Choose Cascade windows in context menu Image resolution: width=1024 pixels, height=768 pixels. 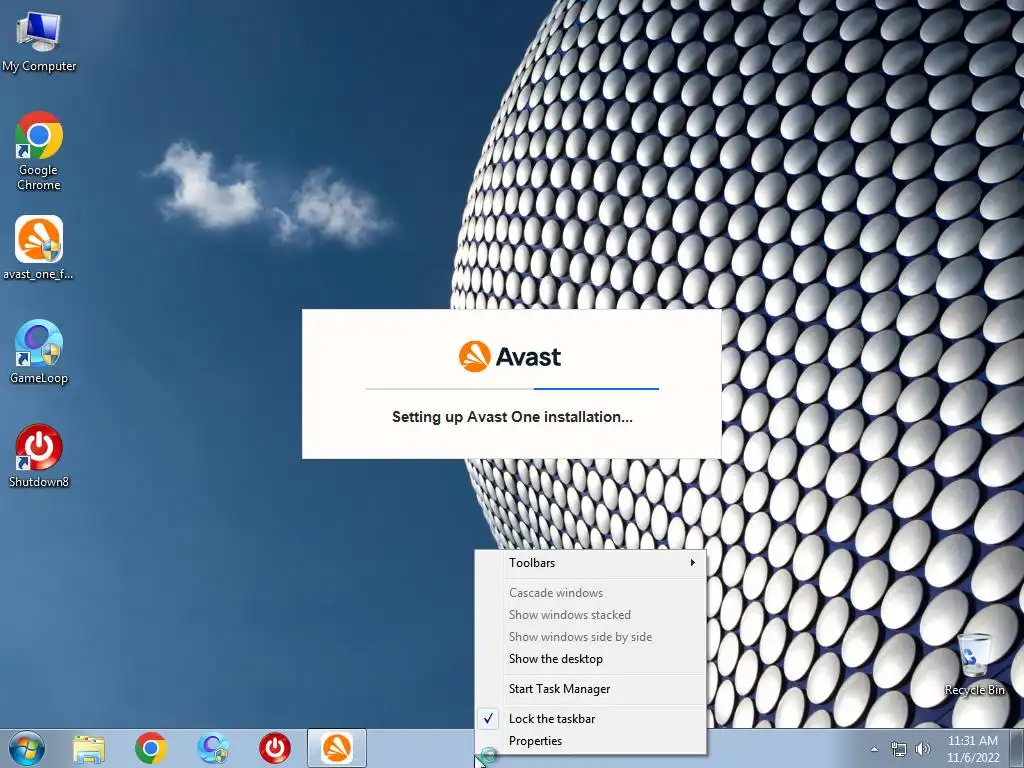point(591,593)
